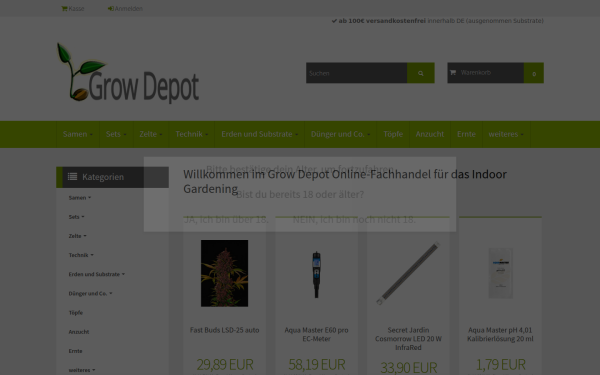Expand Sets in the Kategorien sidebar

tap(76, 217)
